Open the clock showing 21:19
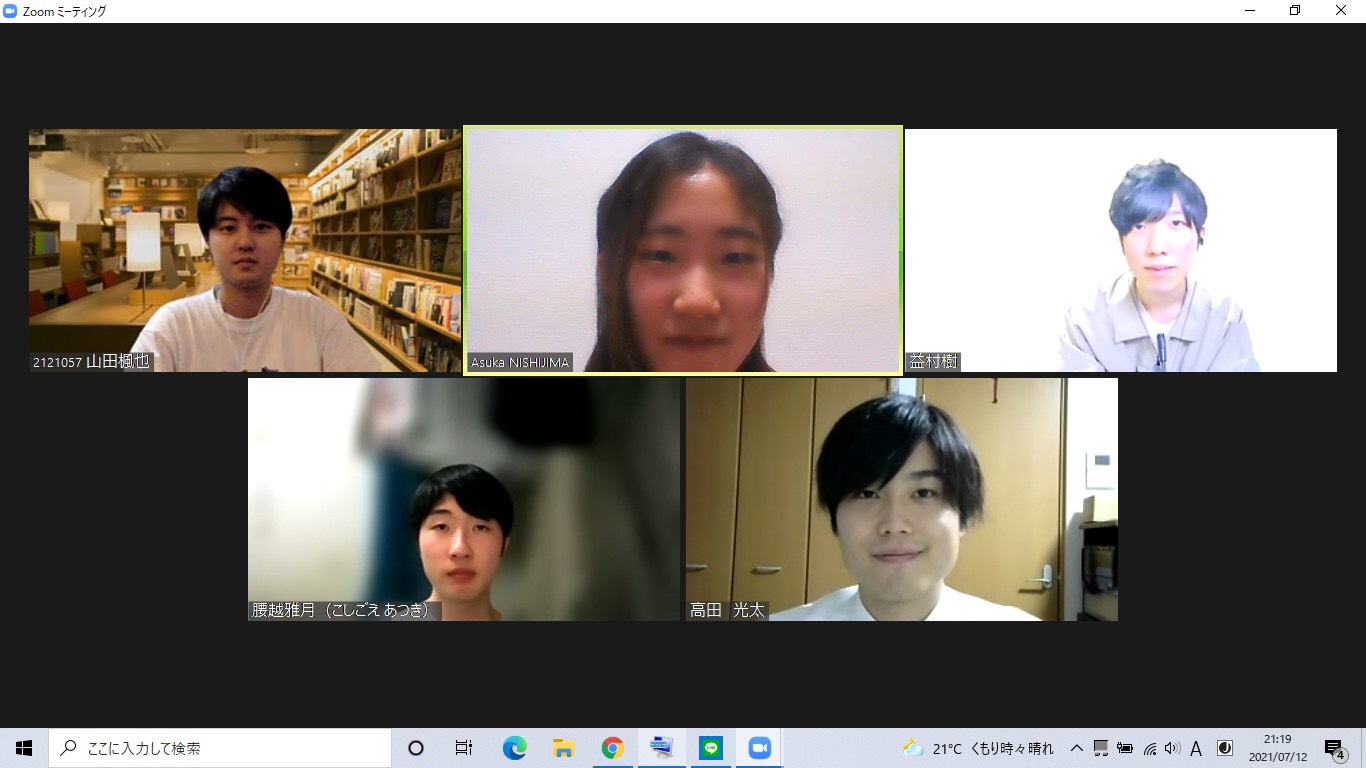 pyautogui.click(x=1278, y=748)
